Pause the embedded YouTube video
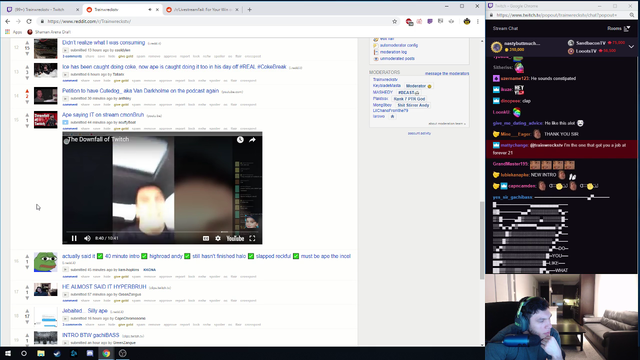The height and width of the screenshot is (360, 640). (x=74, y=238)
